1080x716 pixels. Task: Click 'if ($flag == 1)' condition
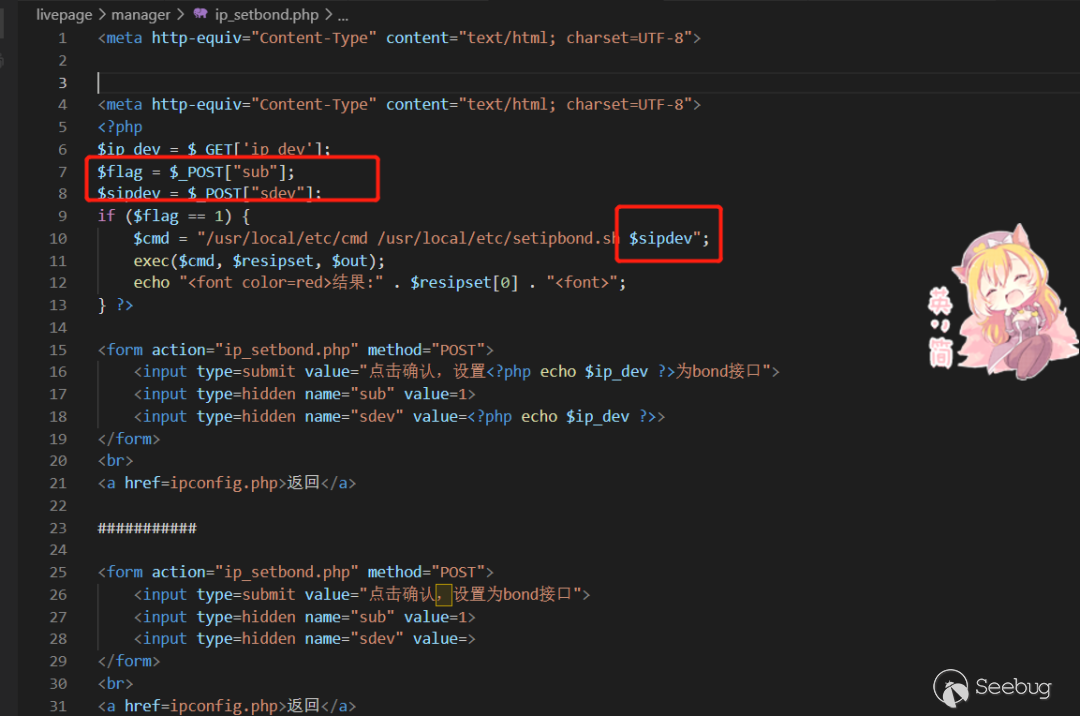click(165, 216)
